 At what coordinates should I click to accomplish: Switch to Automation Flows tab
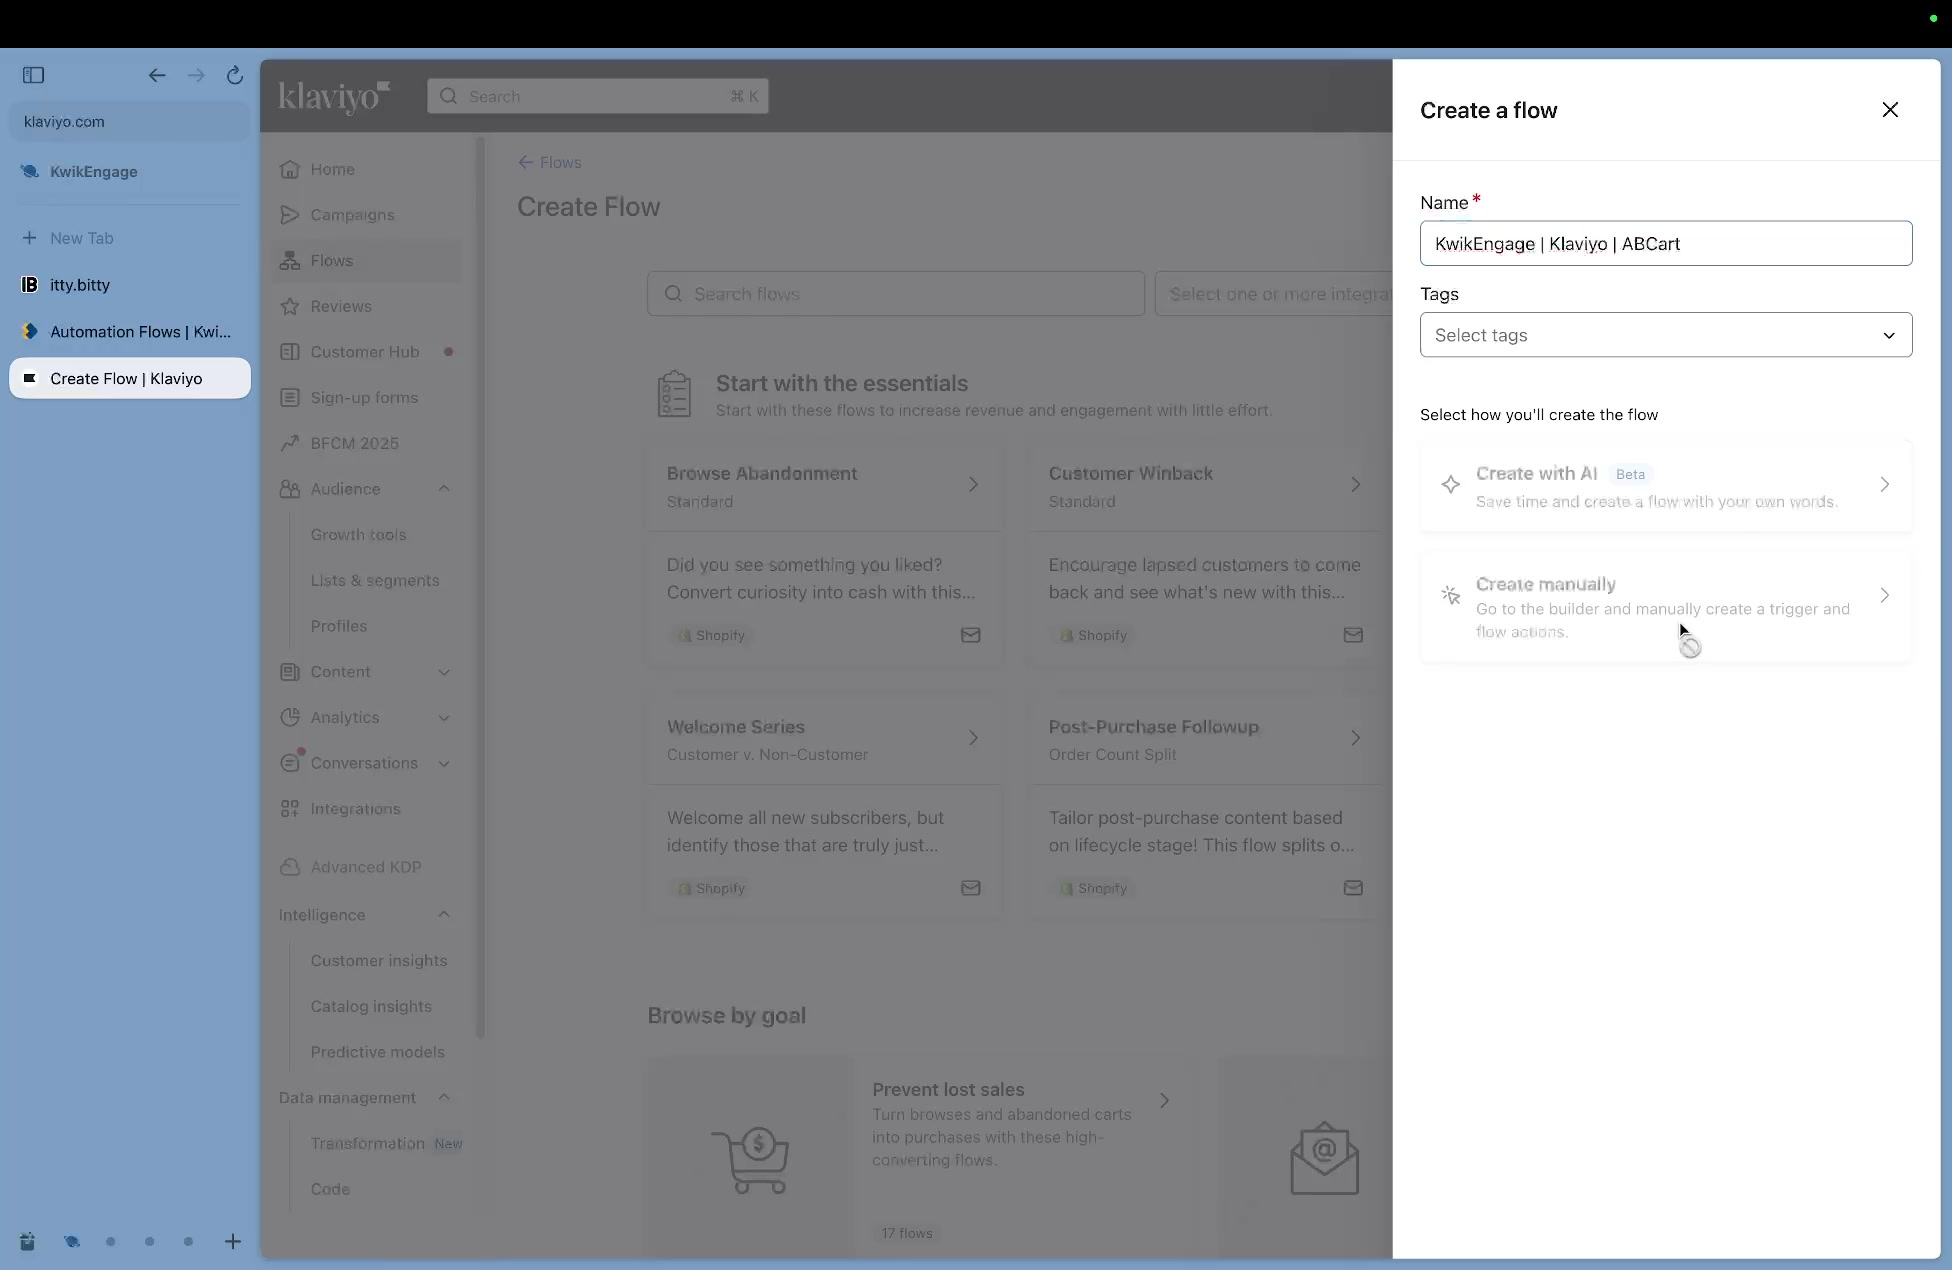(130, 332)
